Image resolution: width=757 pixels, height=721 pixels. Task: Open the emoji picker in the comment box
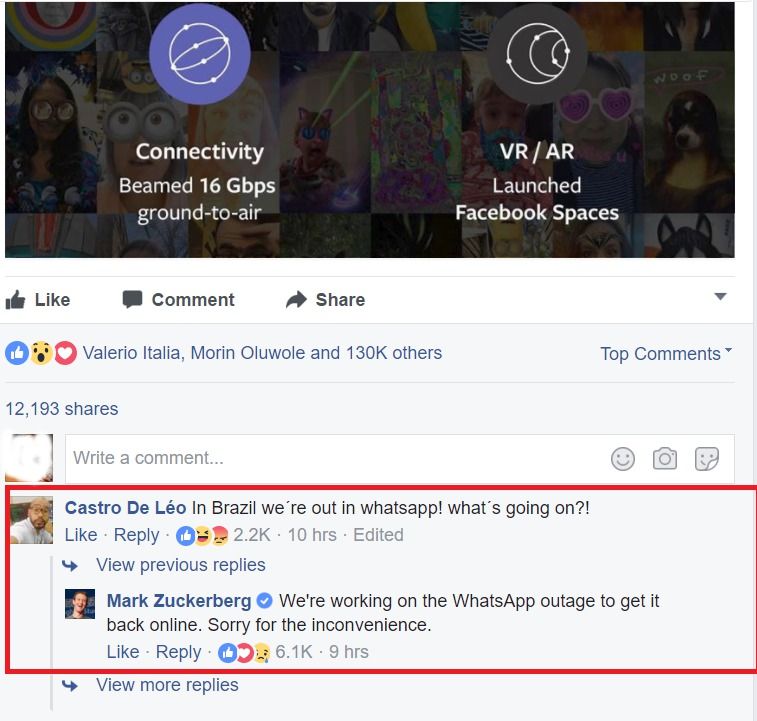[623, 458]
